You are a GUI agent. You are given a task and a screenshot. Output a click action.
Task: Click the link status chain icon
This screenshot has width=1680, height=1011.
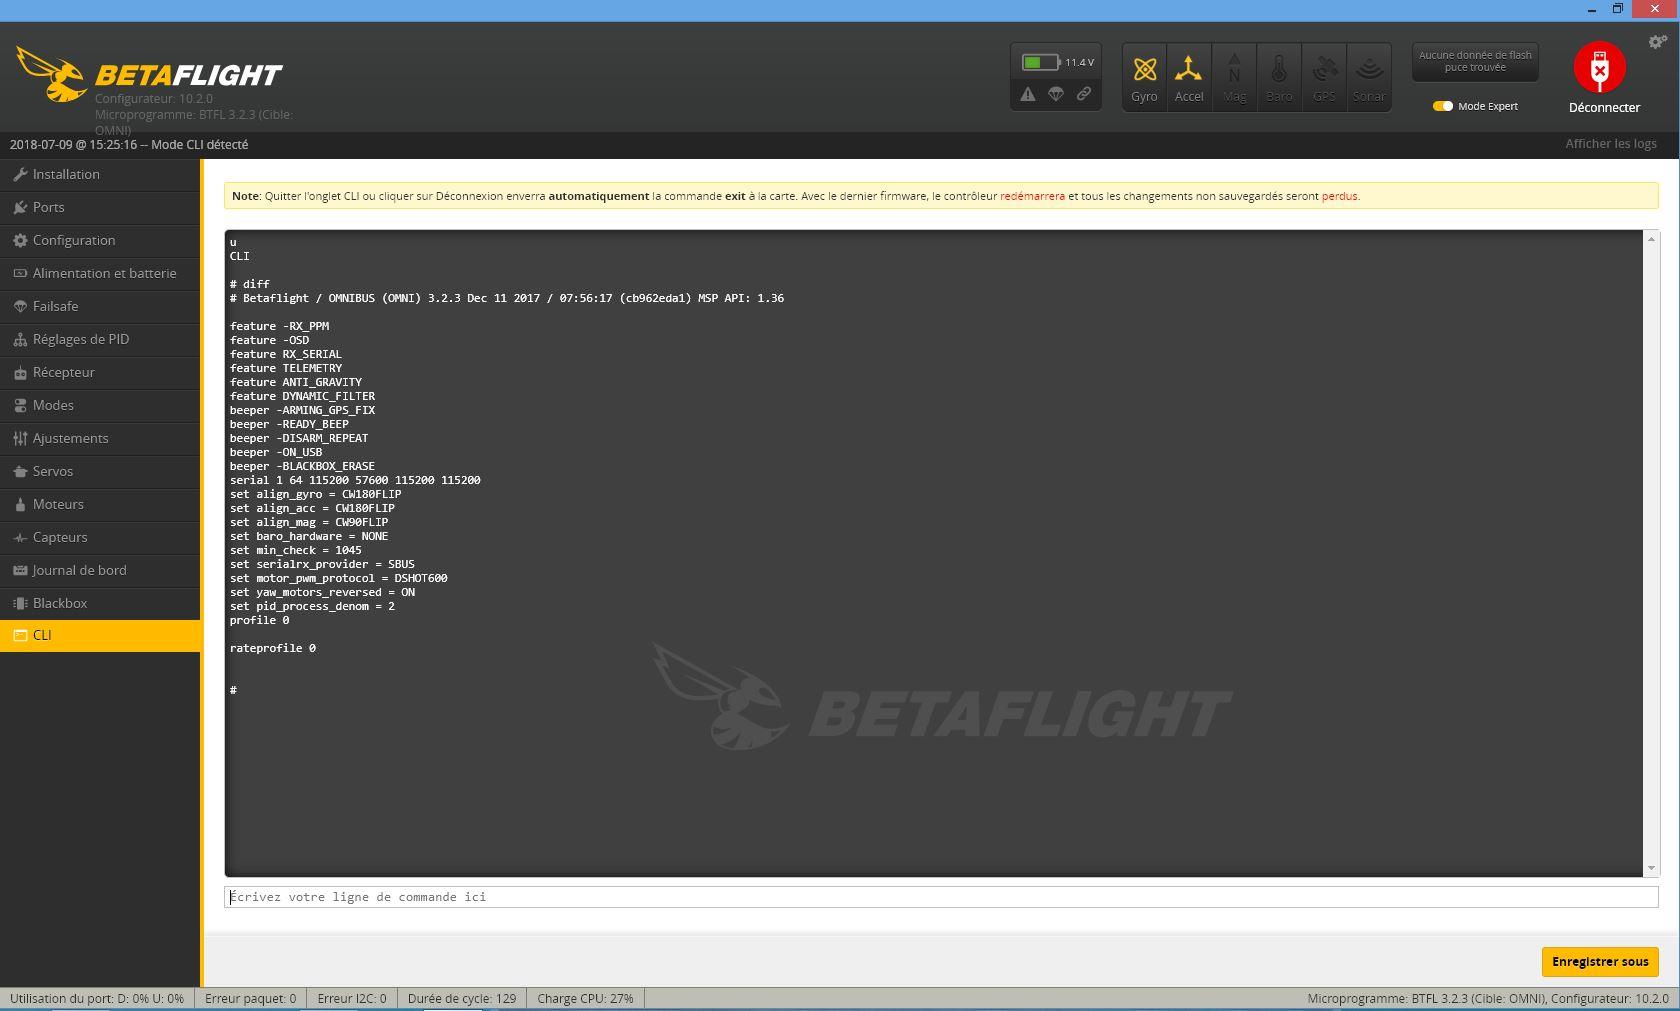click(1084, 94)
